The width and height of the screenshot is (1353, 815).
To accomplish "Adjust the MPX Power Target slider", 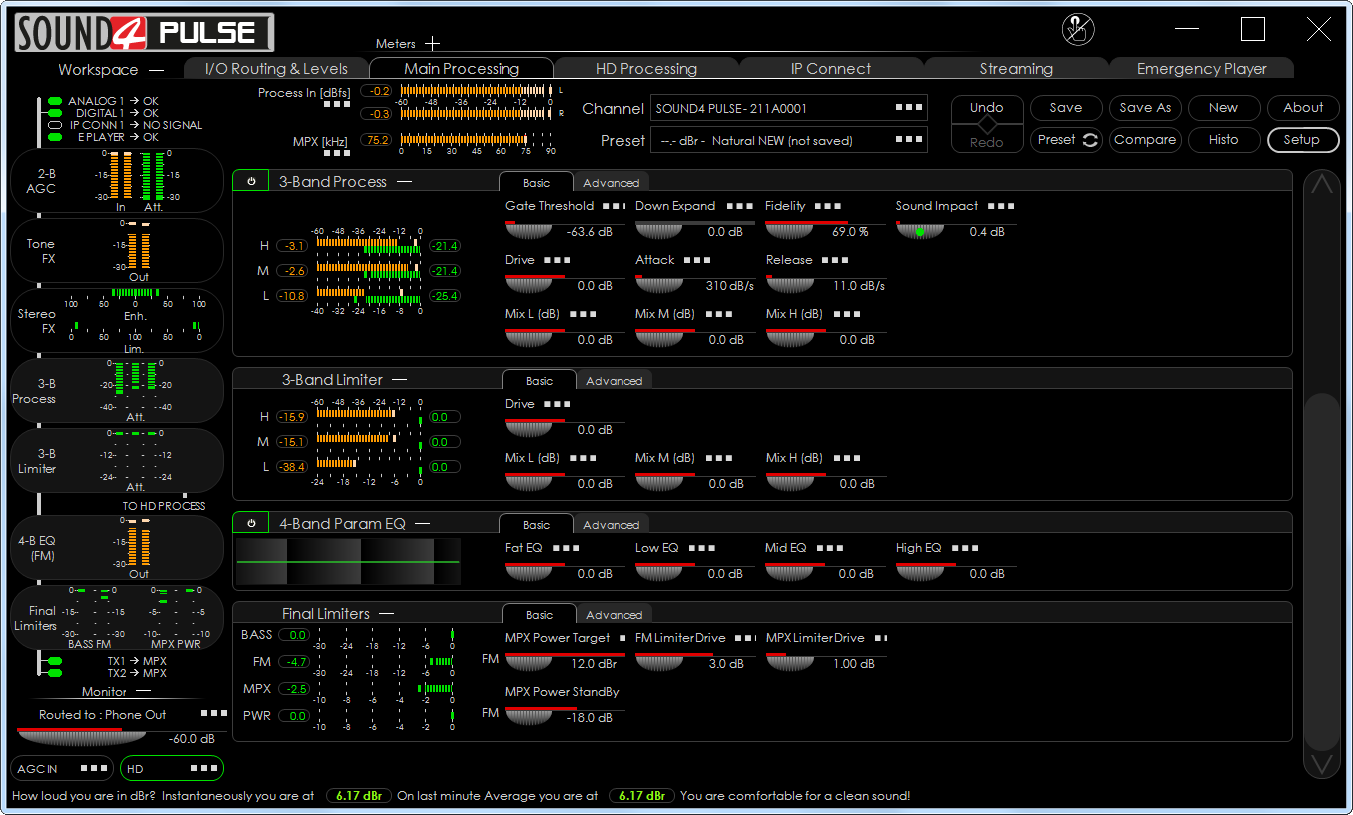I will (x=529, y=663).
